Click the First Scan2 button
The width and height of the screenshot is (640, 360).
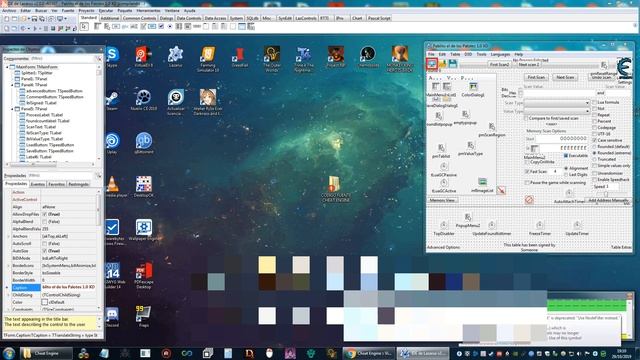pyautogui.click(x=499, y=64)
